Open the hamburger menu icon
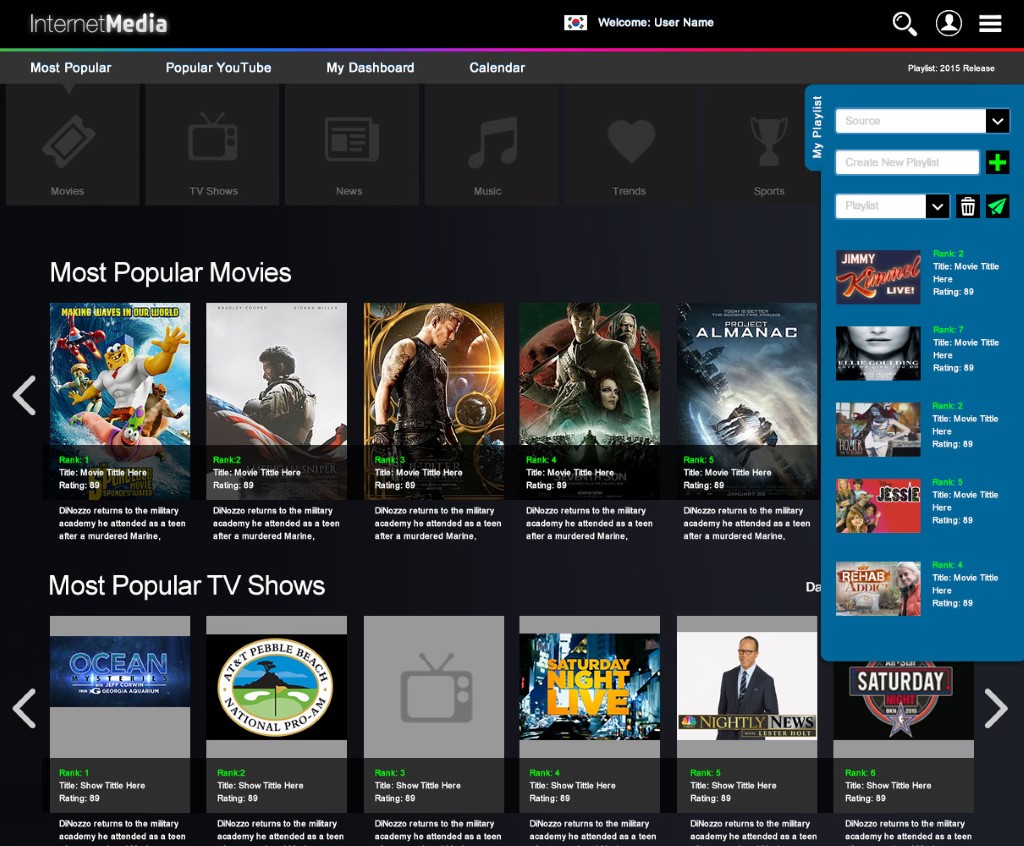This screenshot has height=846, width=1024. pos(990,24)
